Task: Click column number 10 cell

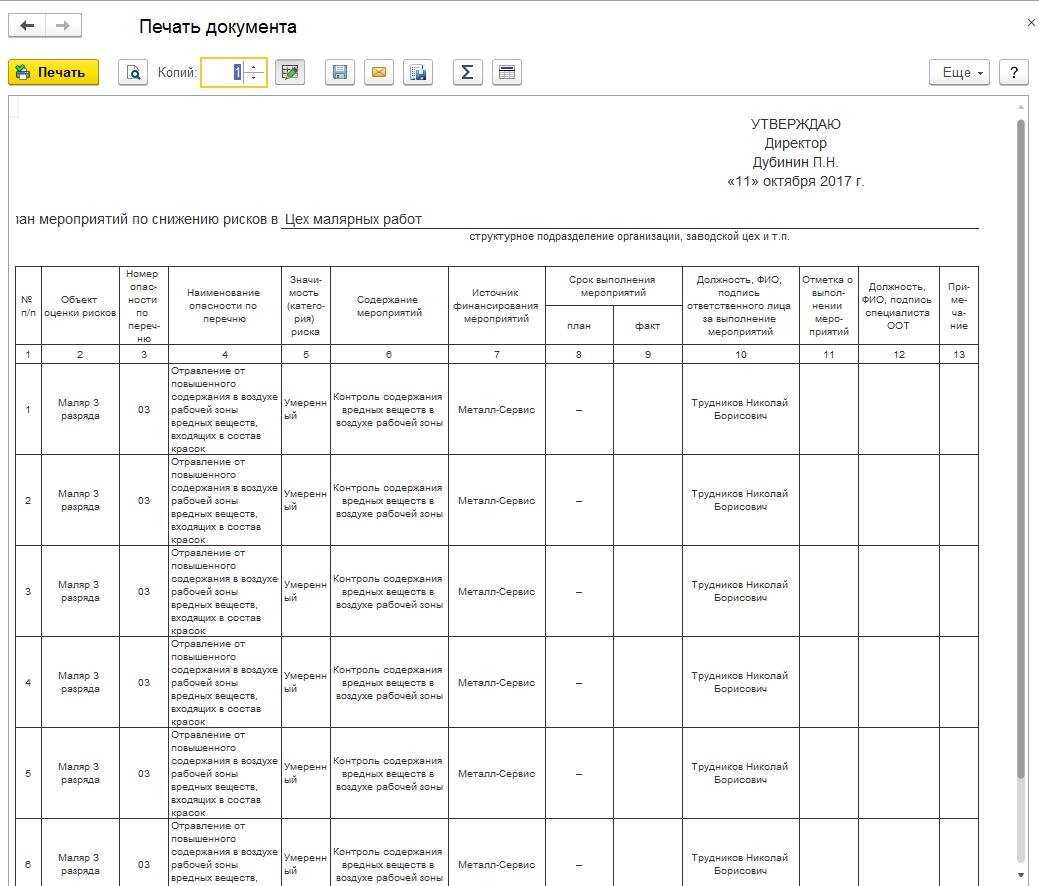Action: point(740,355)
